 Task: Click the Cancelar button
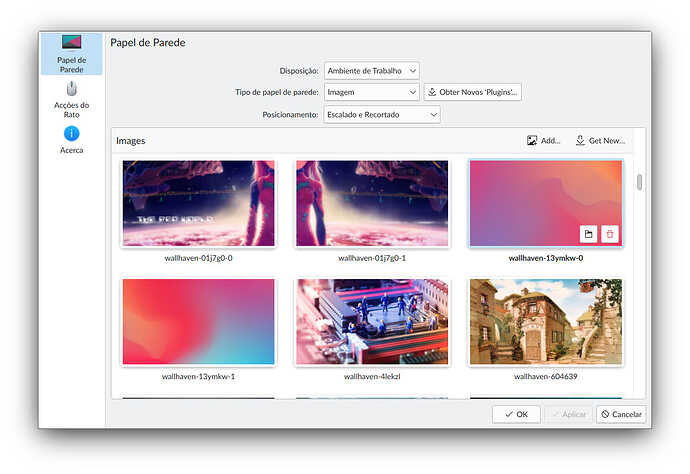(621, 414)
